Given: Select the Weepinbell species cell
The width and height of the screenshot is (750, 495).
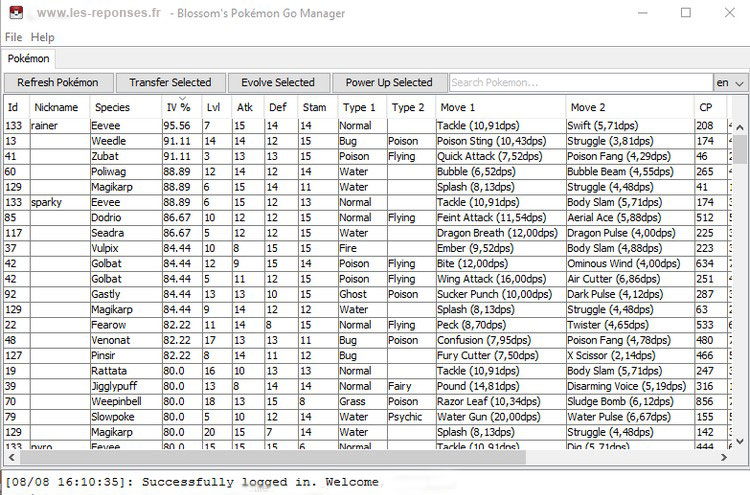Looking at the screenshot, I should pos(126,401).
